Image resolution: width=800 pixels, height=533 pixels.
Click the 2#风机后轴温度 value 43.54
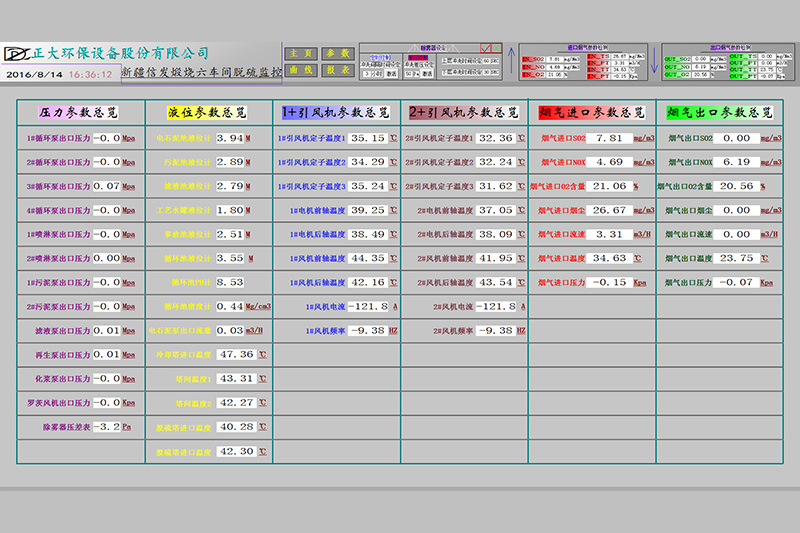pyautogui.click(x=496, y=283)
